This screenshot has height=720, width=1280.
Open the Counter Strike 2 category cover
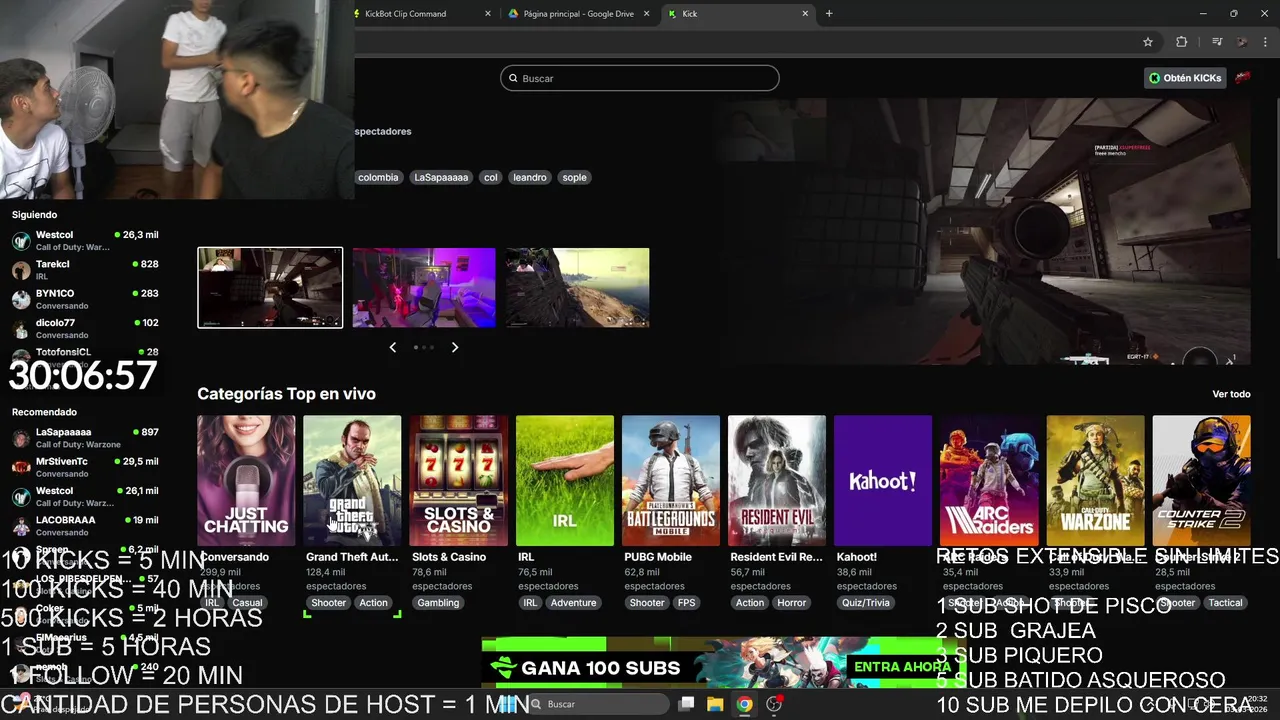pos(1201,481)
